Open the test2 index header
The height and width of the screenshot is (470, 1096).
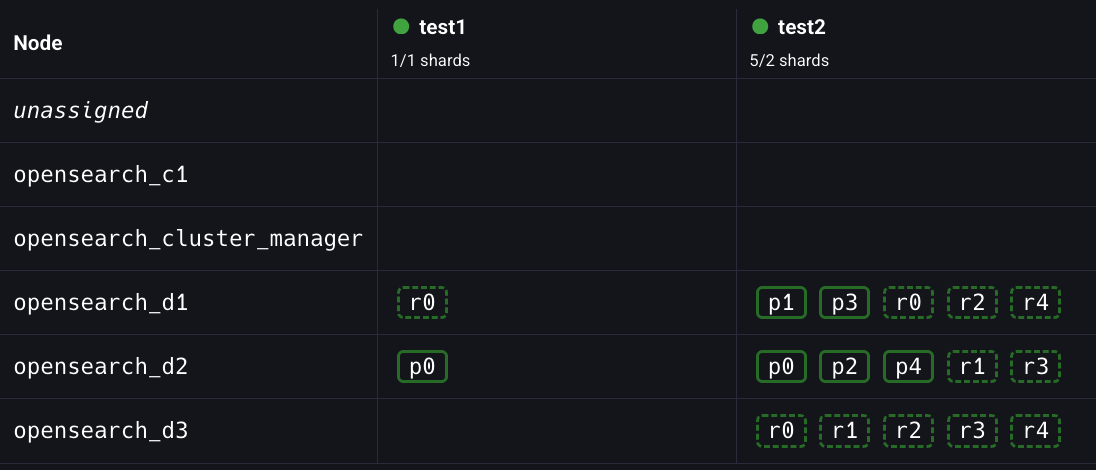[x=803, y=27]
